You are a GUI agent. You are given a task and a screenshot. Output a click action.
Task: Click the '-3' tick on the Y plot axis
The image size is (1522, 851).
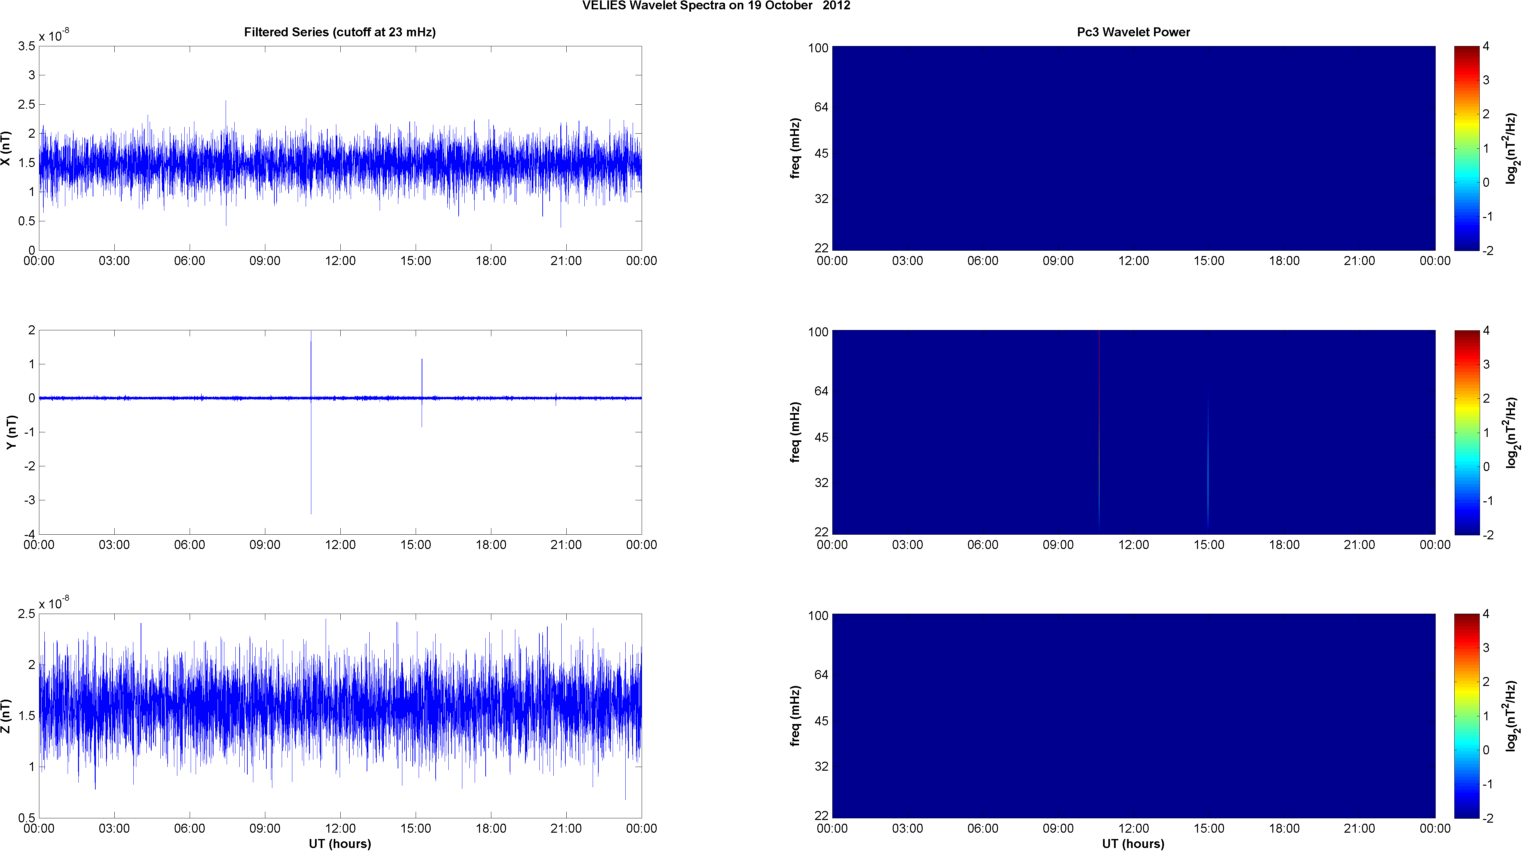(x=29, y=500)
